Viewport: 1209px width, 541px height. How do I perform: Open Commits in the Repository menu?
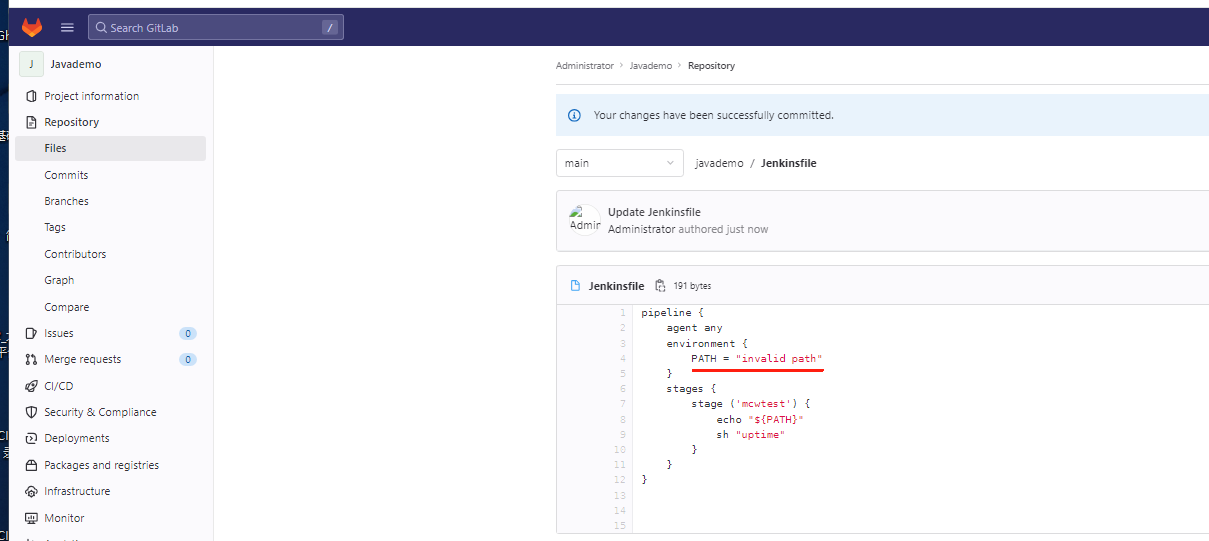[66, 175]
